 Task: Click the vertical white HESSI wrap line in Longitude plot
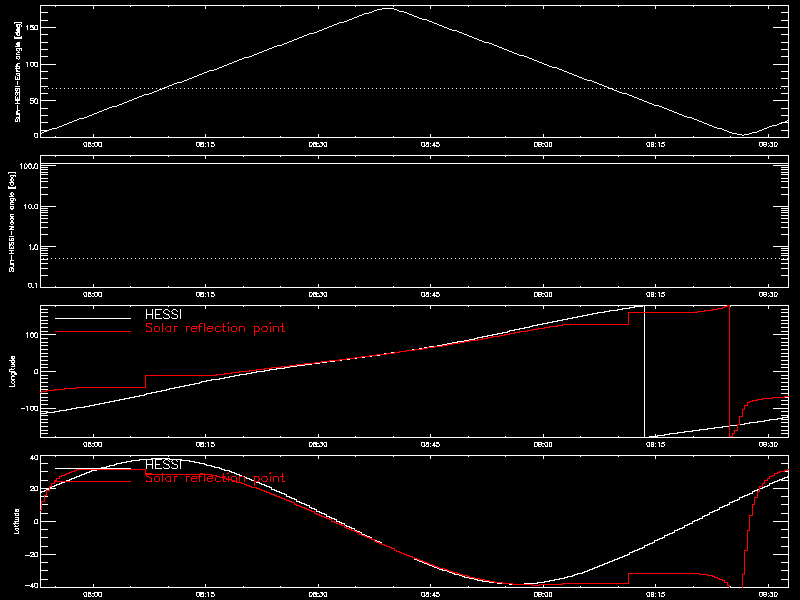(x=644, y=371)
